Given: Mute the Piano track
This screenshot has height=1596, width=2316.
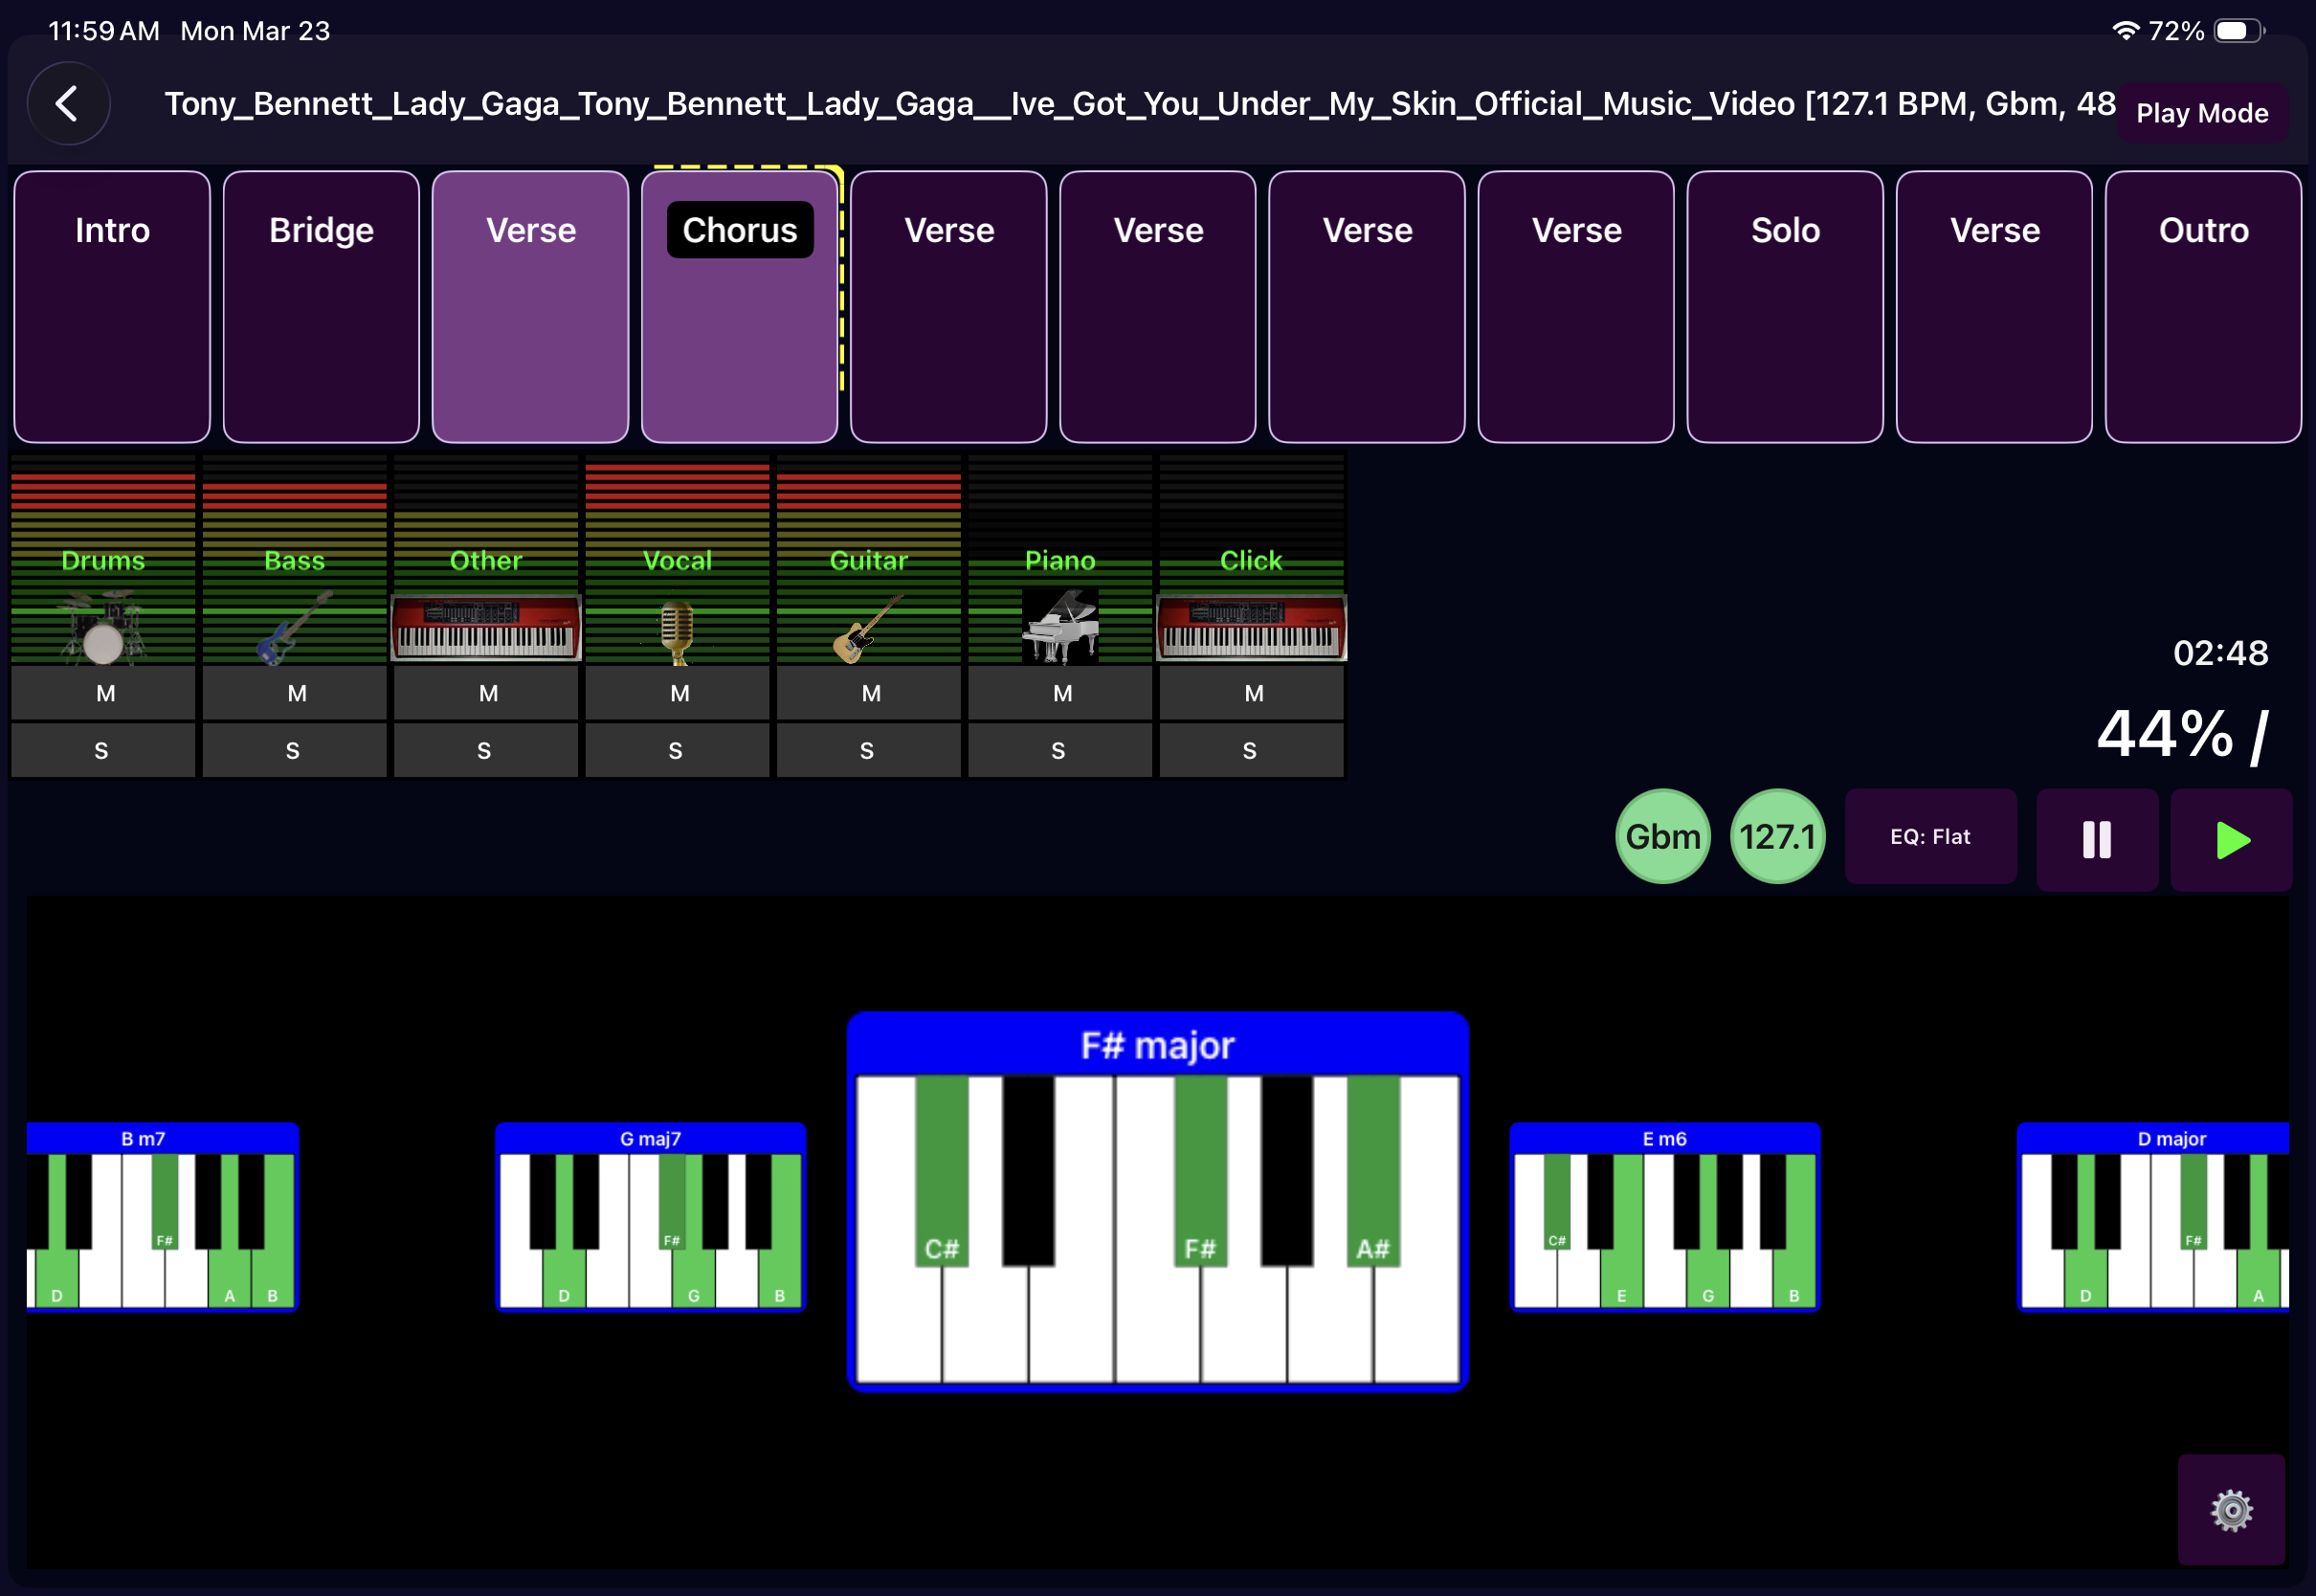Looking at the screenshot, I should (1059, 692).
